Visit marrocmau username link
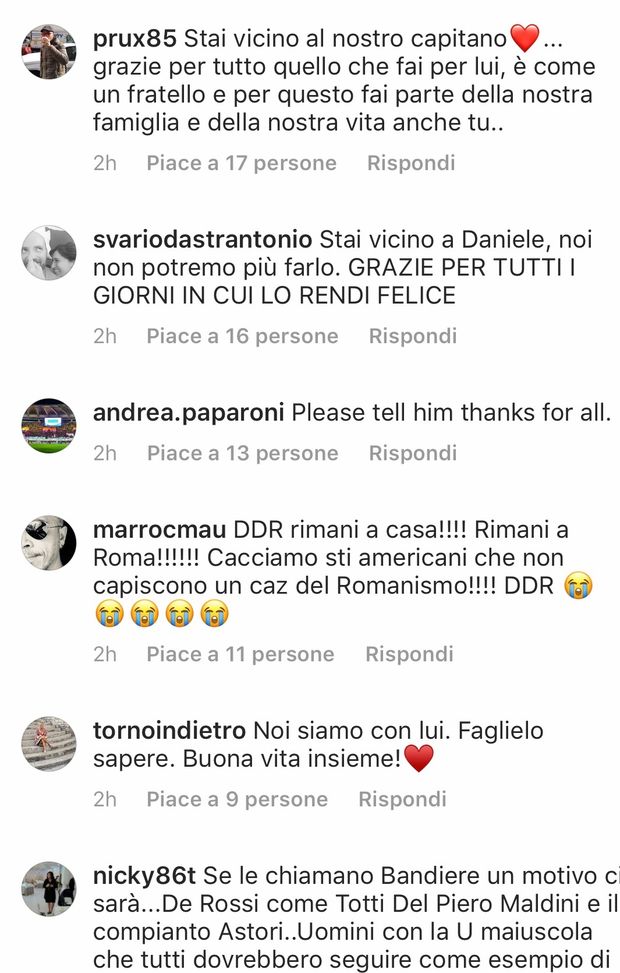Screen dimensions: 620x973 159,530
